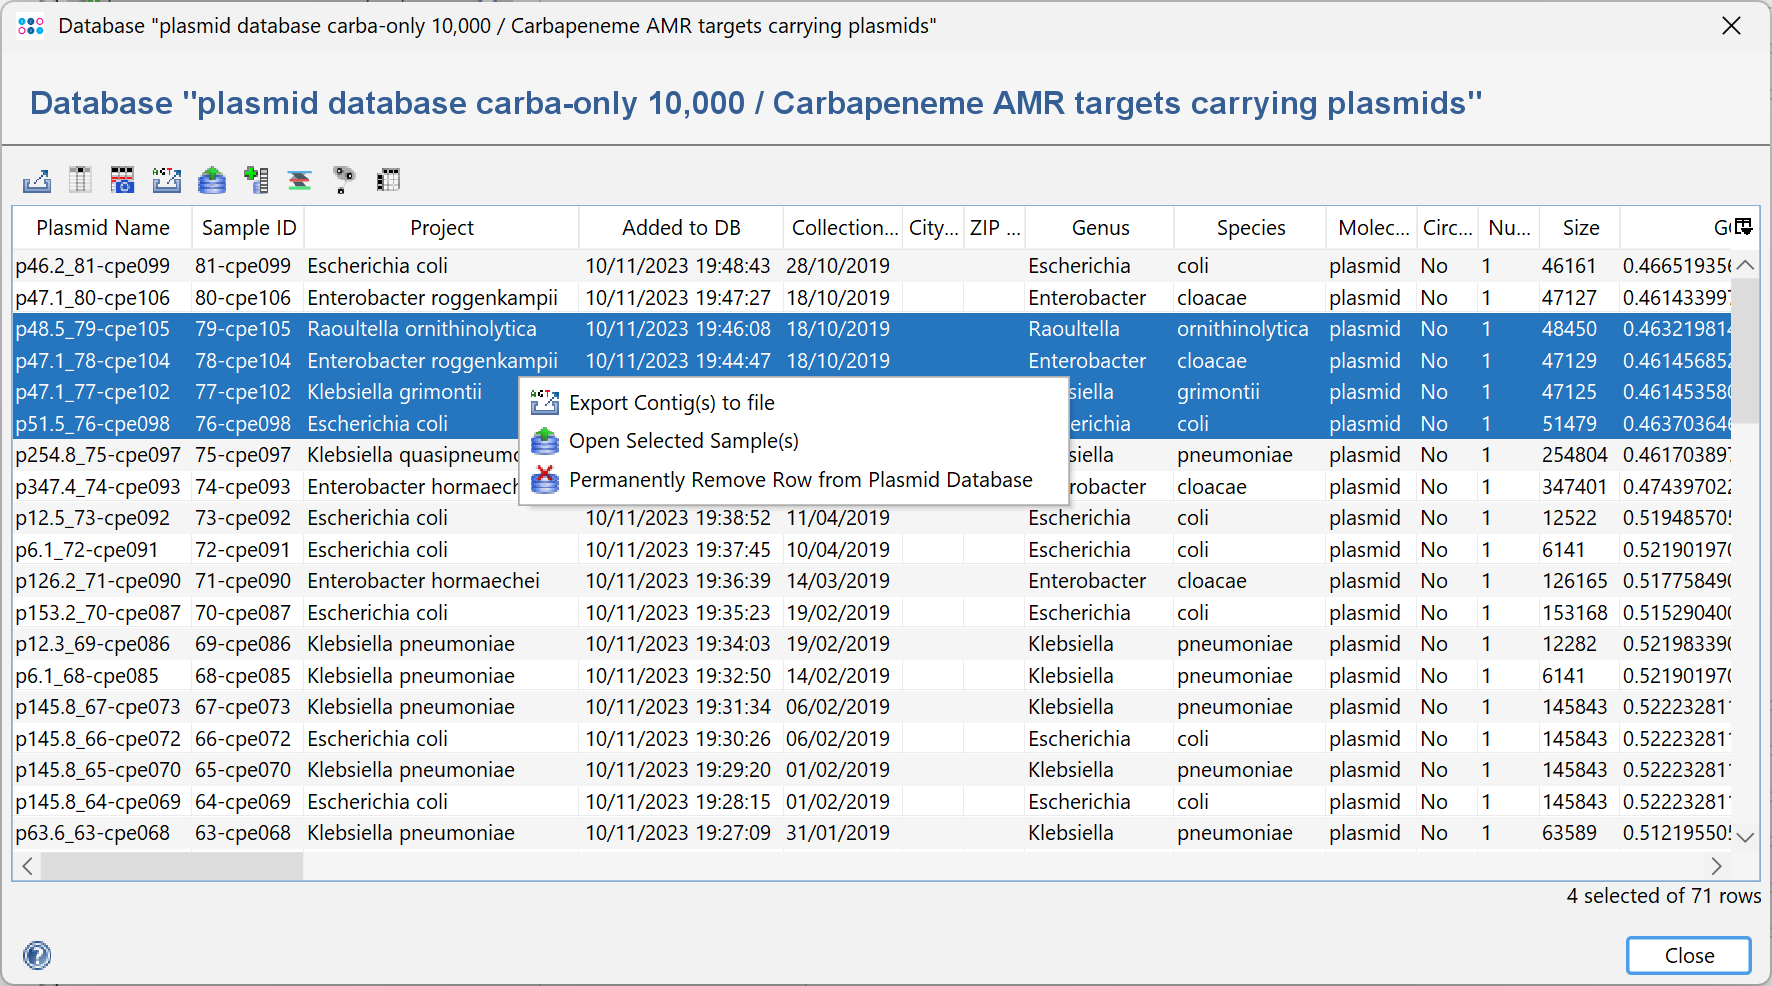Image resolution: width=1772 pixels, height=986 pixels.
Task: Click the stacked layers alignment toolbar icon
Action: 300,180
